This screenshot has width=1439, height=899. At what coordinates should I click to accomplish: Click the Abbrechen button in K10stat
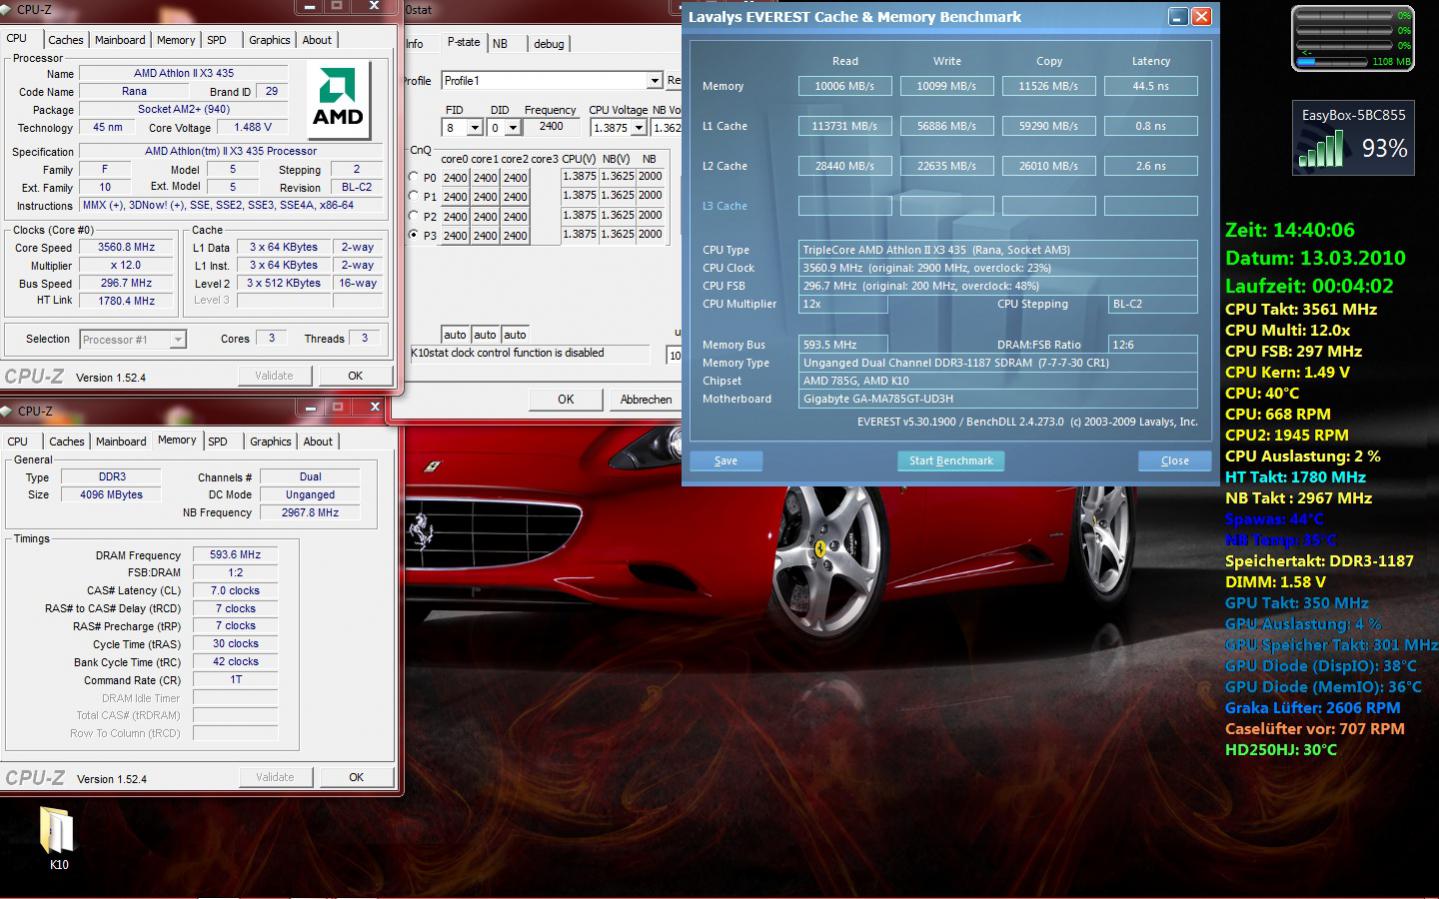[x=646, y=400]
